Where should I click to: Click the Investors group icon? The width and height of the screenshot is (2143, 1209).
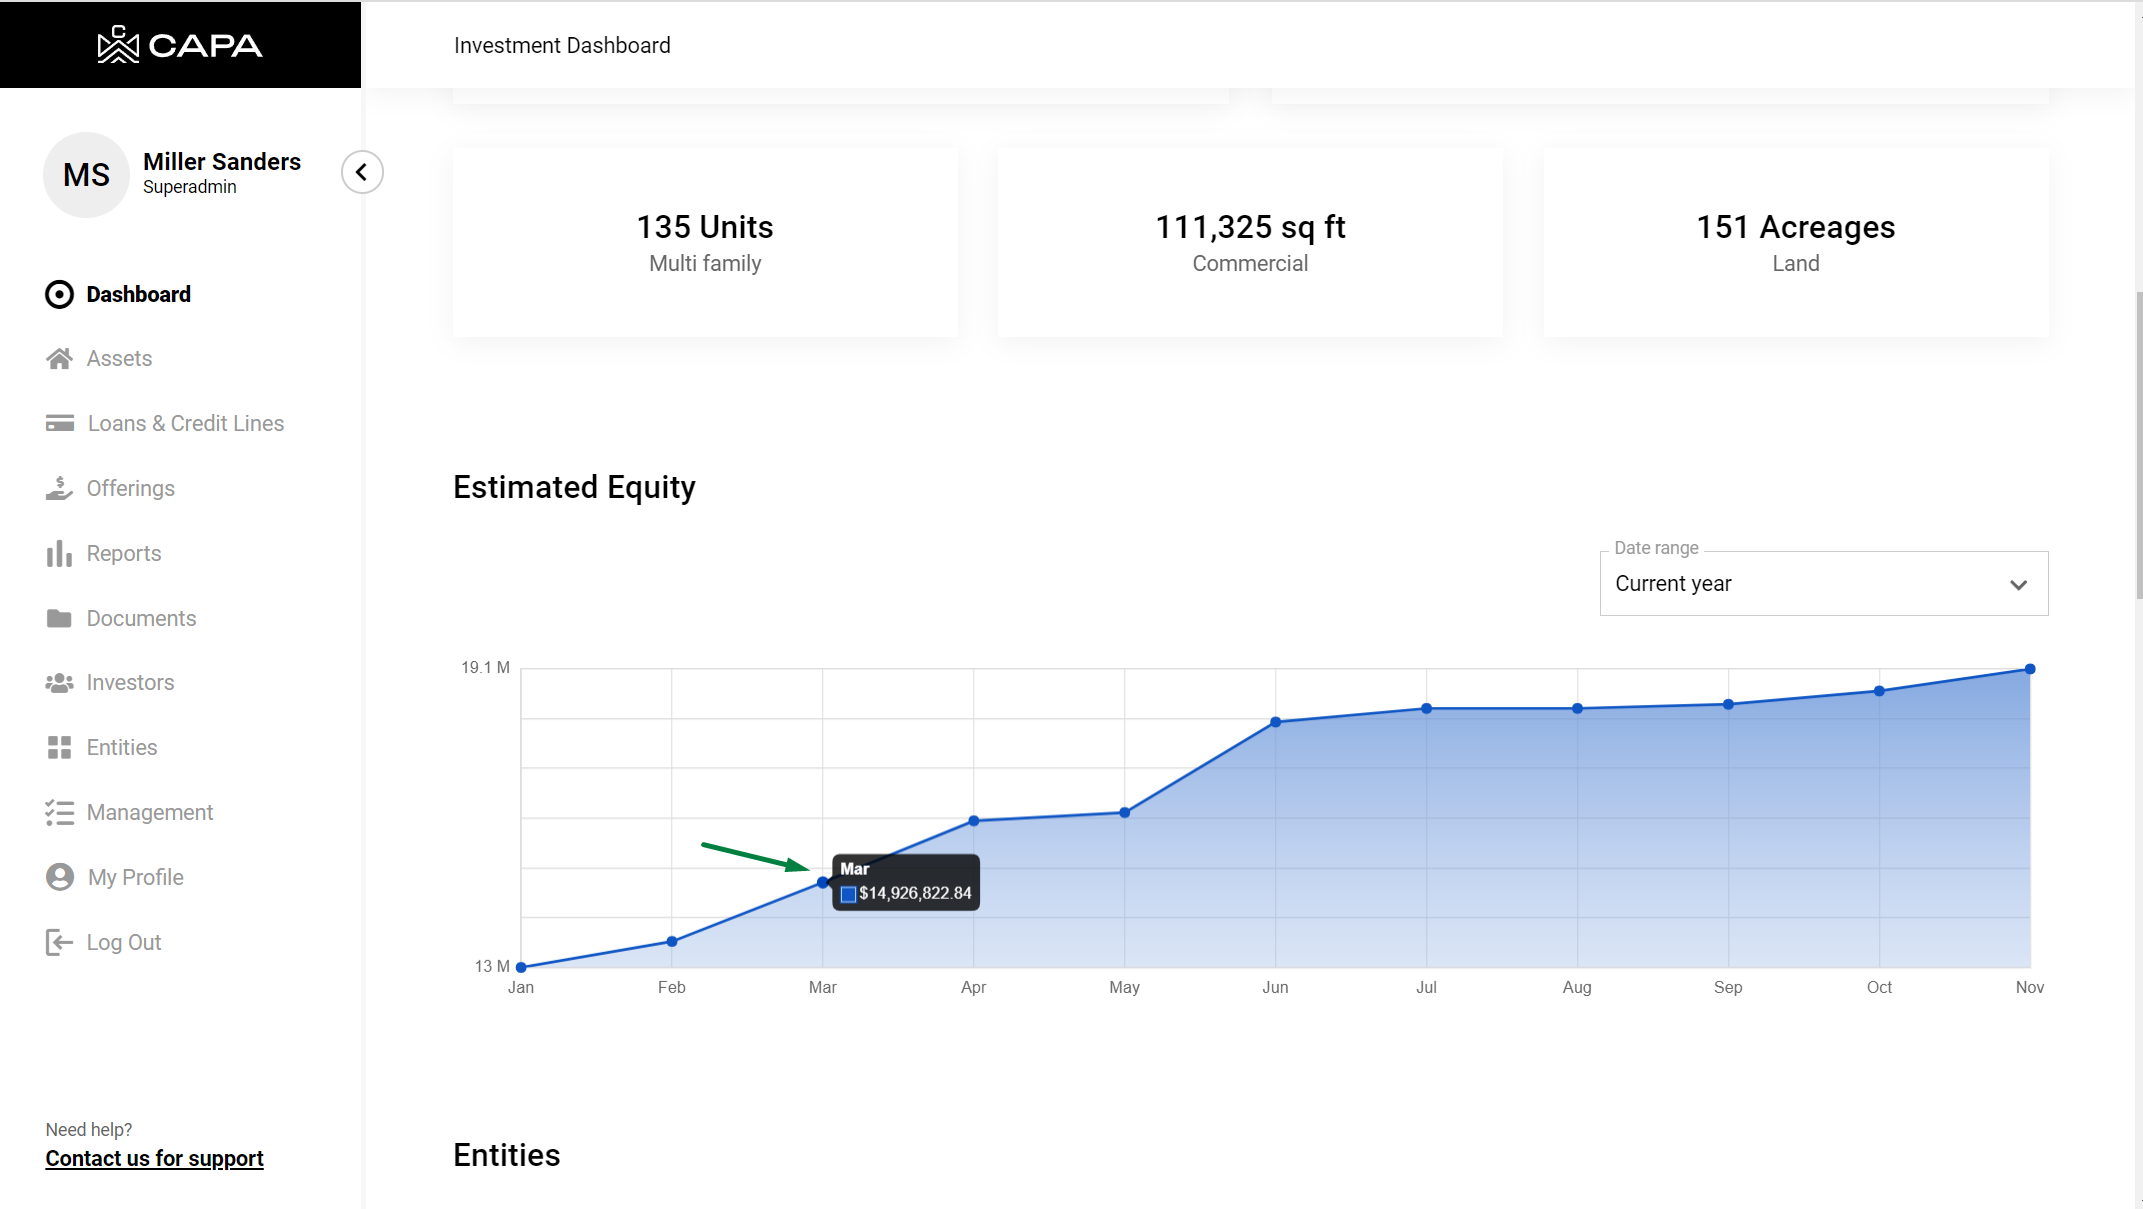(59, 683)
